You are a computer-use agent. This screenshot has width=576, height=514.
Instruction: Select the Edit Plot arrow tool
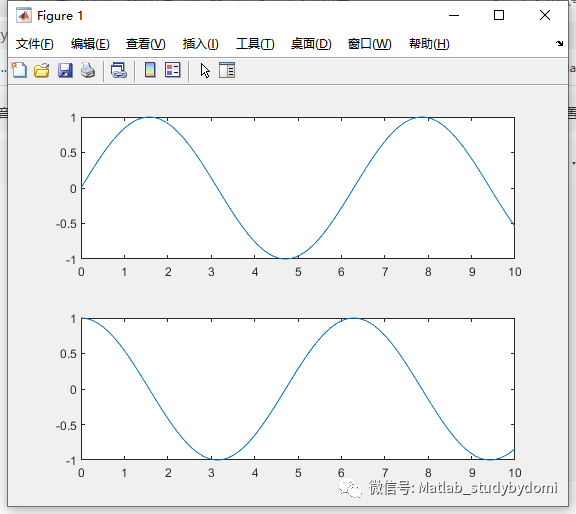pyautogui.click(x=205, y=70)
